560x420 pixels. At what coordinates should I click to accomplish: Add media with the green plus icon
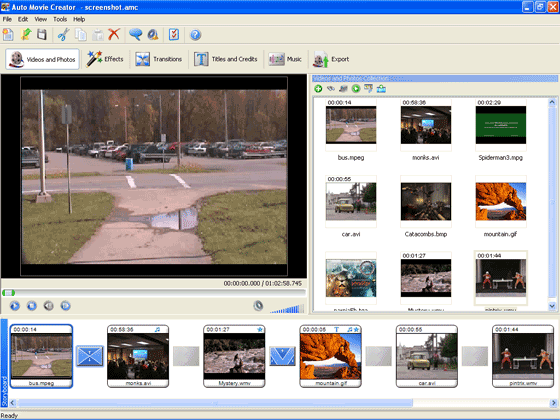point(318,89)
